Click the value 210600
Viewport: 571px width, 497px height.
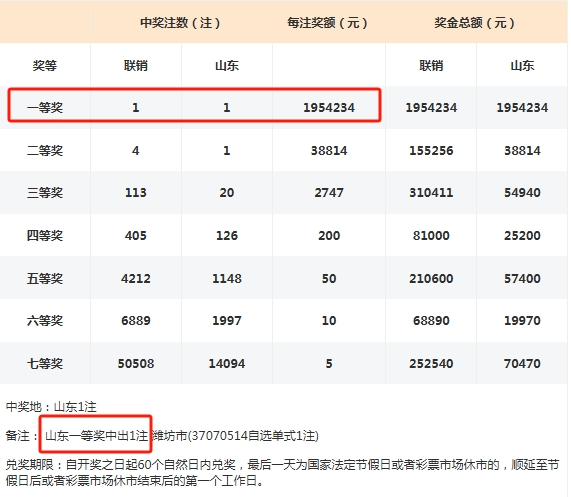[x=431, y=279]
